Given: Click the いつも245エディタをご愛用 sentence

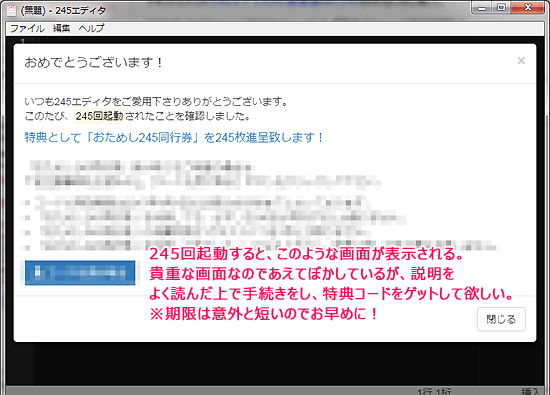Looking at the screenshot, I should coord(156,102).
